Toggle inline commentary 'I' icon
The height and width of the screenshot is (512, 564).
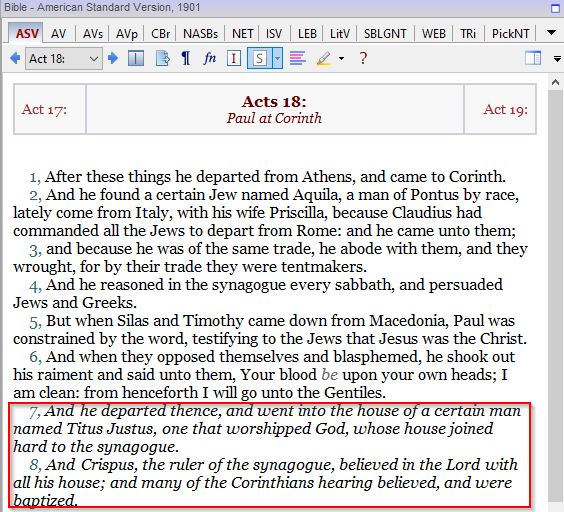coord(233,58)
